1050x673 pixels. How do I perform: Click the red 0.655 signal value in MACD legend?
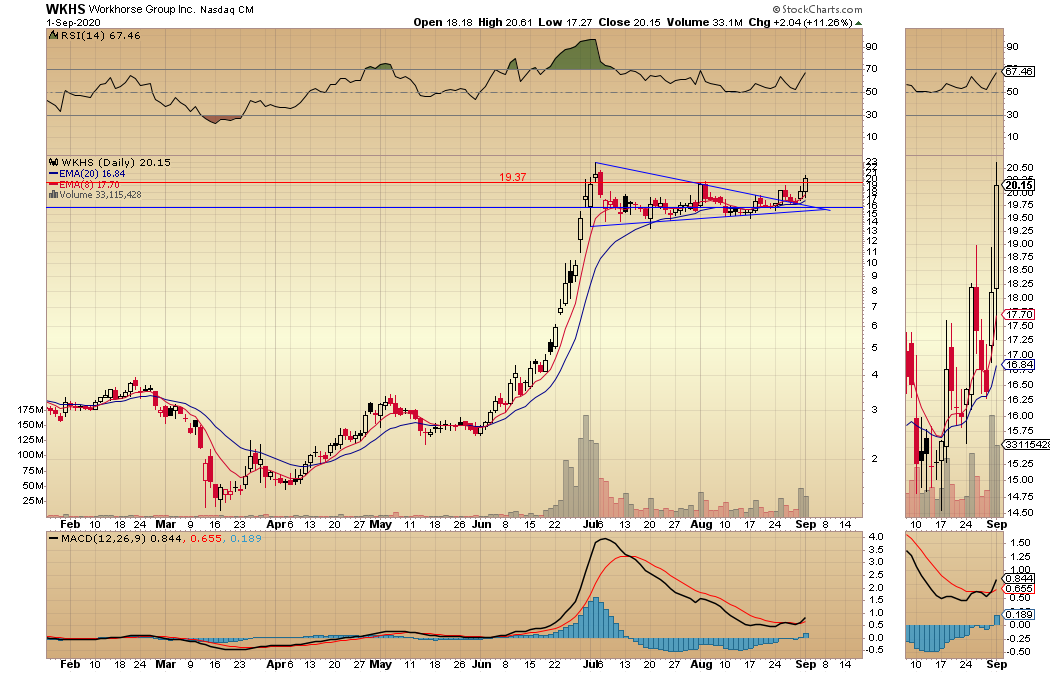[206, 538]
